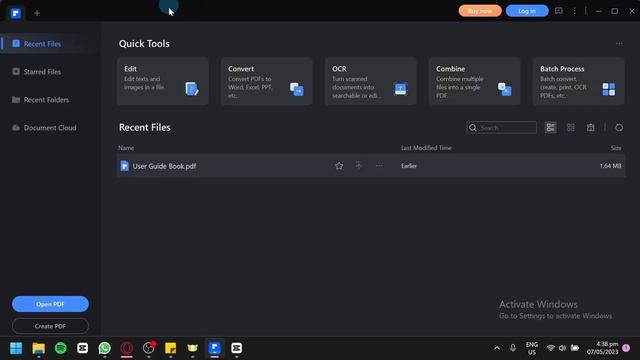Open File Explorer from taskbar
Image resolution: width=640 pixels, height=360 pixels.
point(38,348)
